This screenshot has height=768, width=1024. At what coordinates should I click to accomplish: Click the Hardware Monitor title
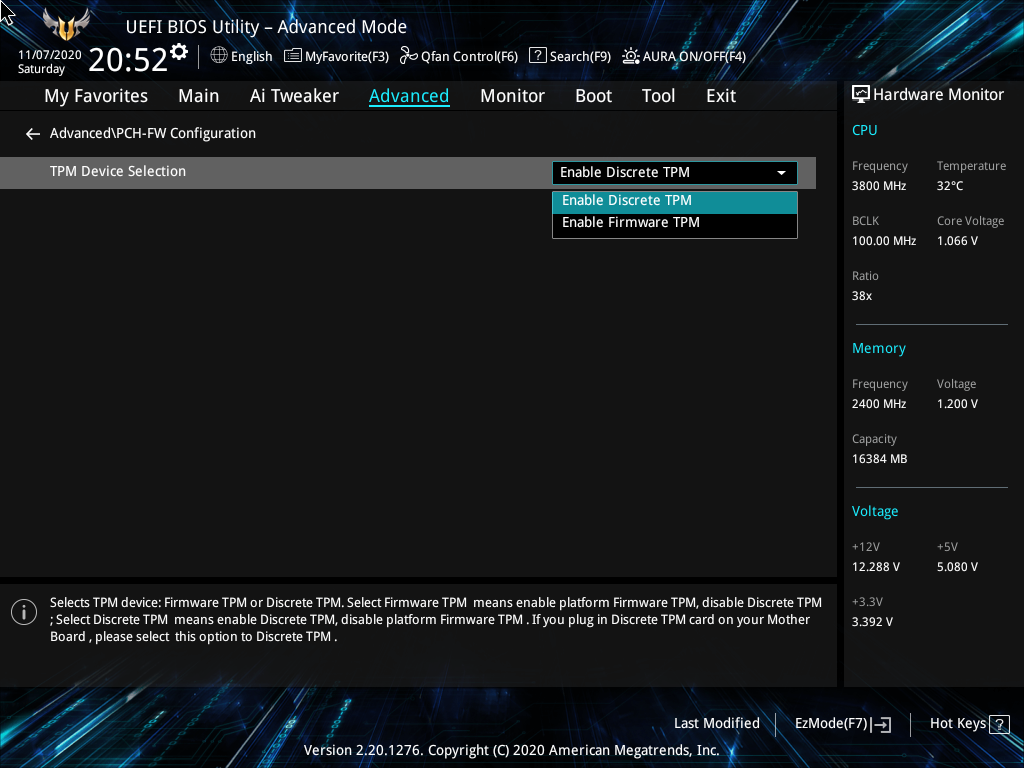938,95
